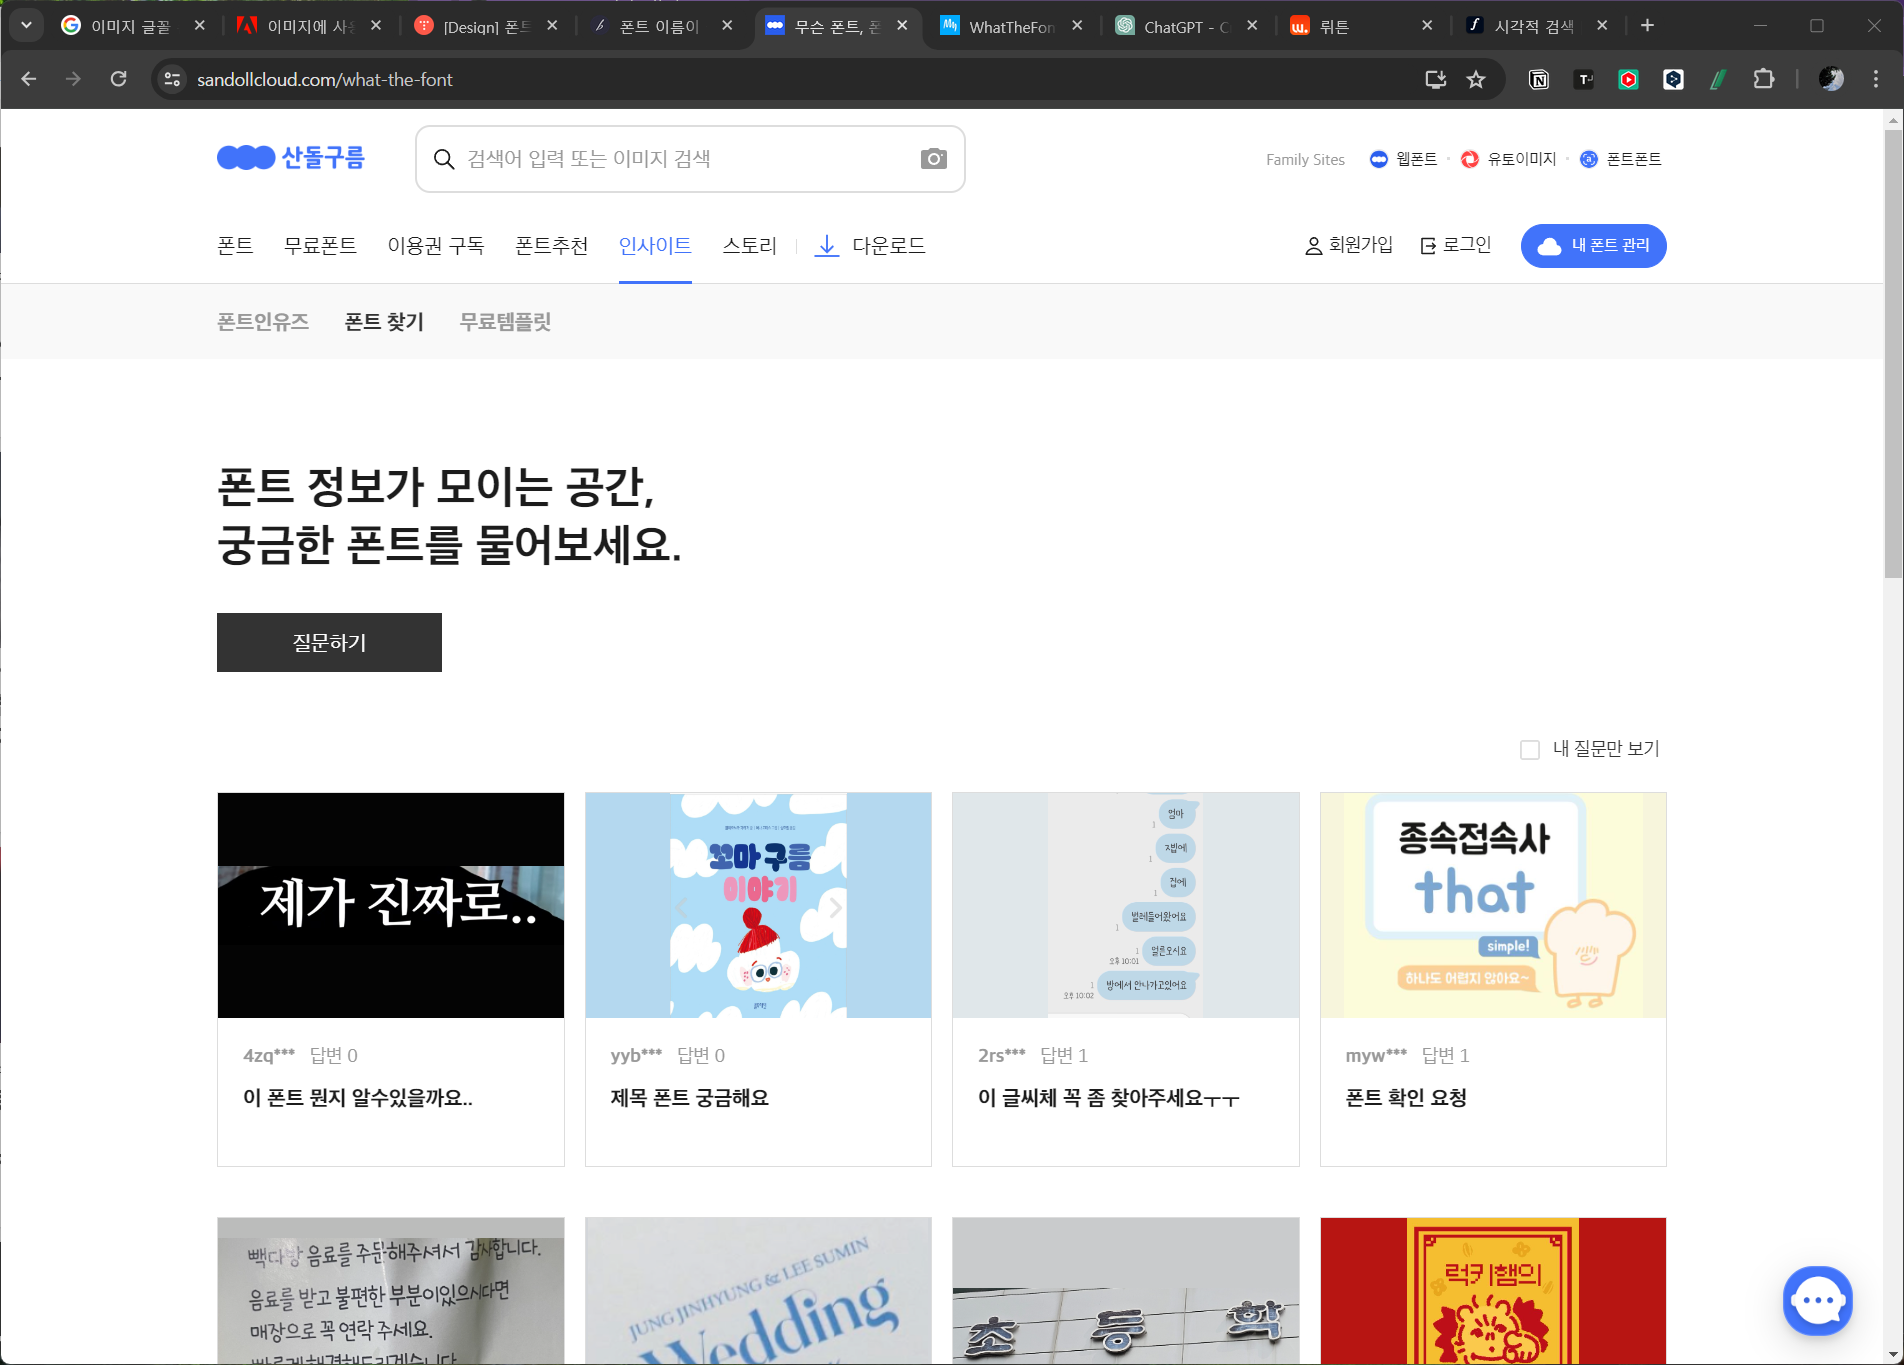Click the browser forward arrow
This screenshot has width=1904, height=1365.
pyautogui.click(x=73, y=79)
